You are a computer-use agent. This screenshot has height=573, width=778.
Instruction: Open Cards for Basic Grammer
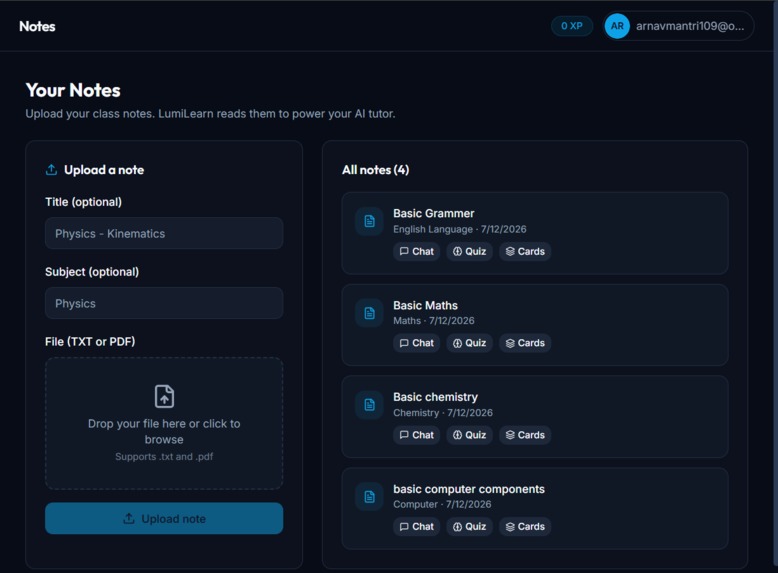pyautogui.click(x=525, y=252)
